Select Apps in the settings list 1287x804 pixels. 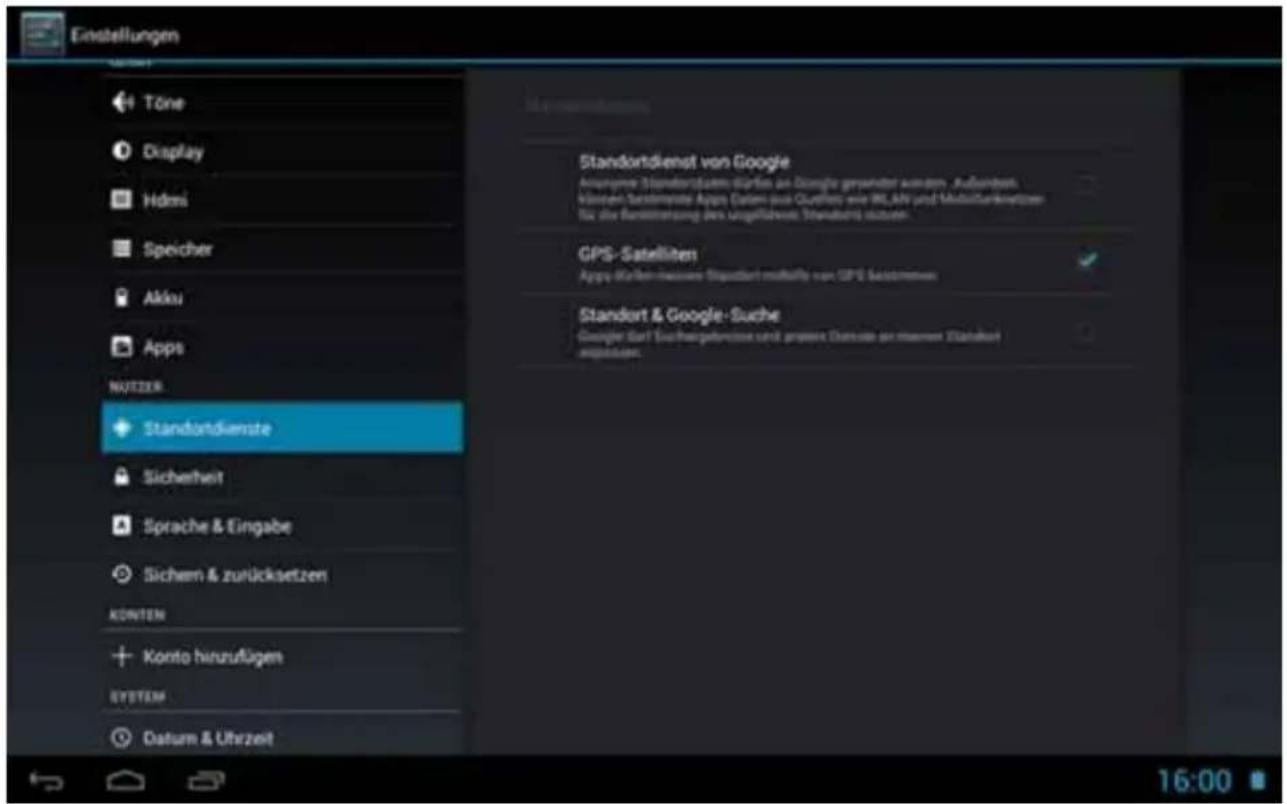coord(282,348)
